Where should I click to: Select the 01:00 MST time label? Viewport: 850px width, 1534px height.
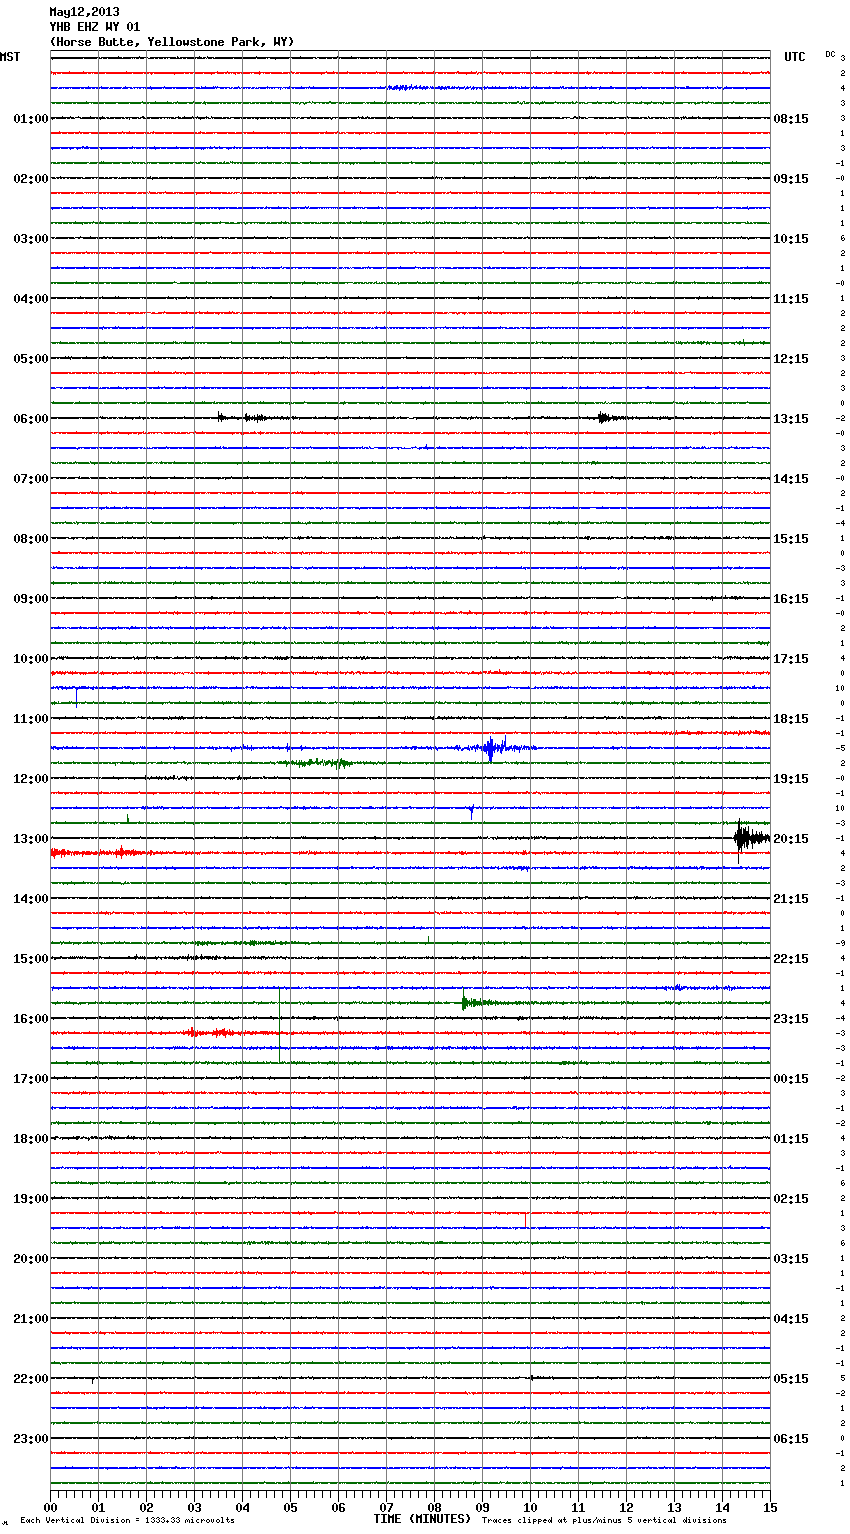point(30,119)
